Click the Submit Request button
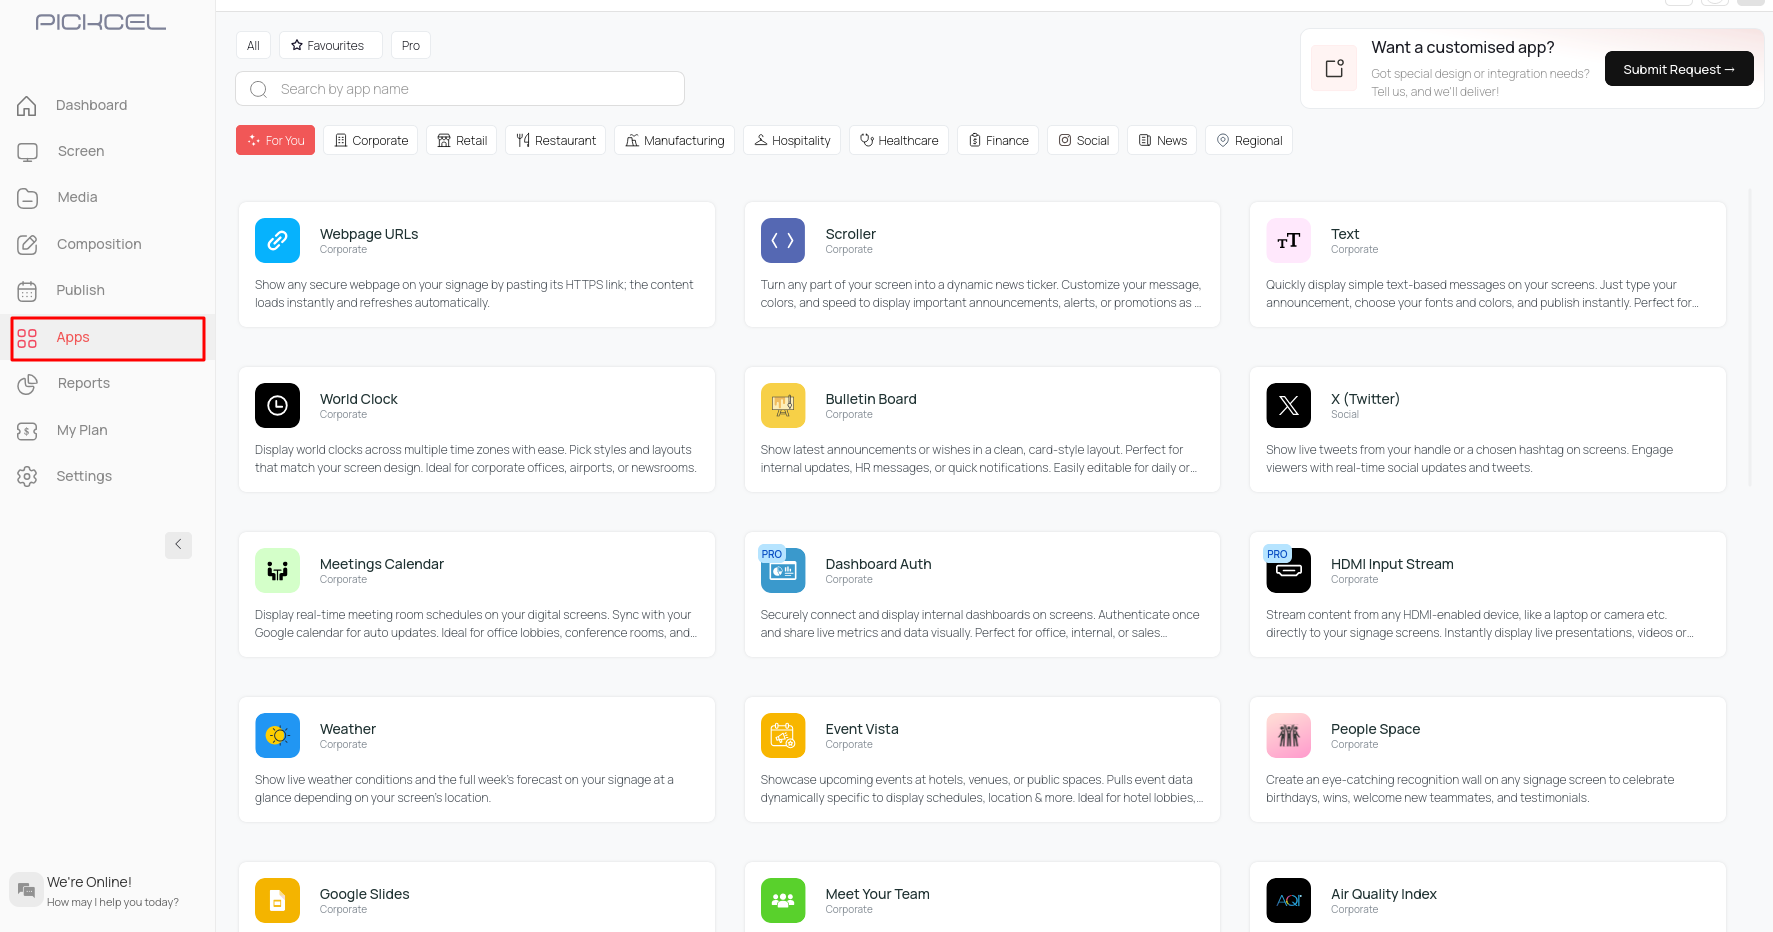1773x932 pixels. pyautogui.click(x=1678, y=69)
